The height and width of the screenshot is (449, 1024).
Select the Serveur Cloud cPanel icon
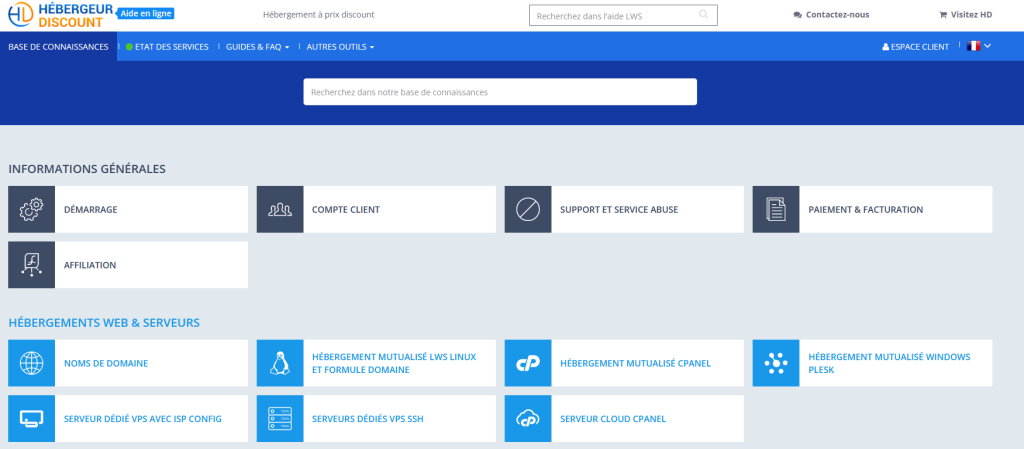tap(528, 418)
